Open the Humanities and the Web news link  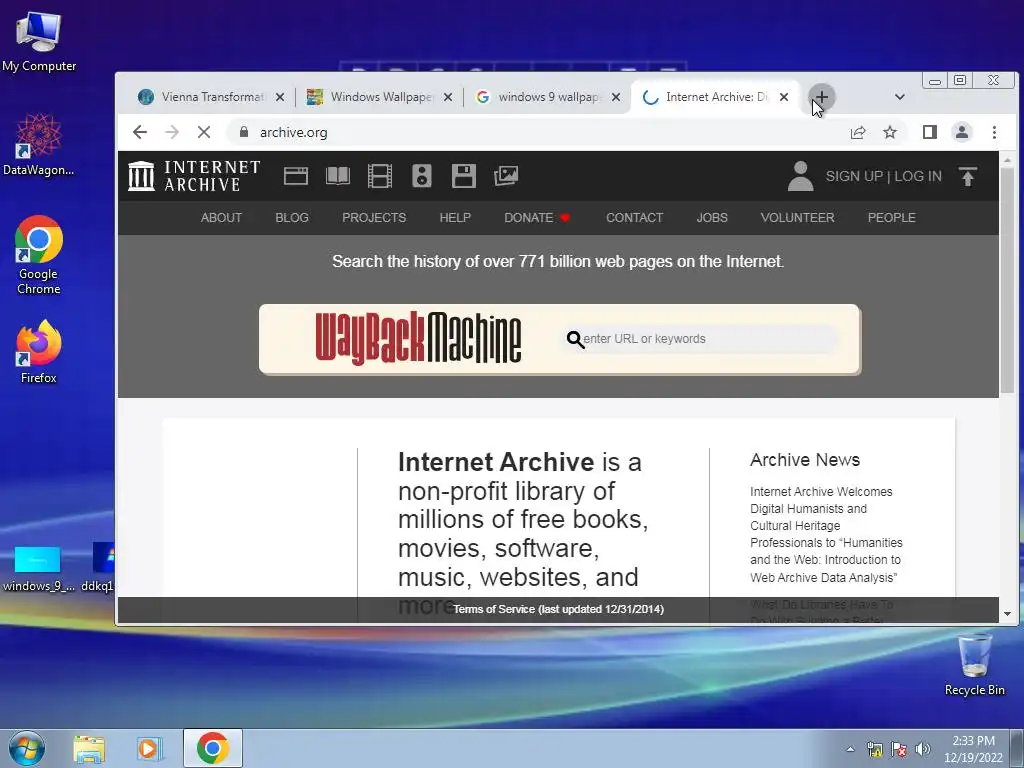826,534
